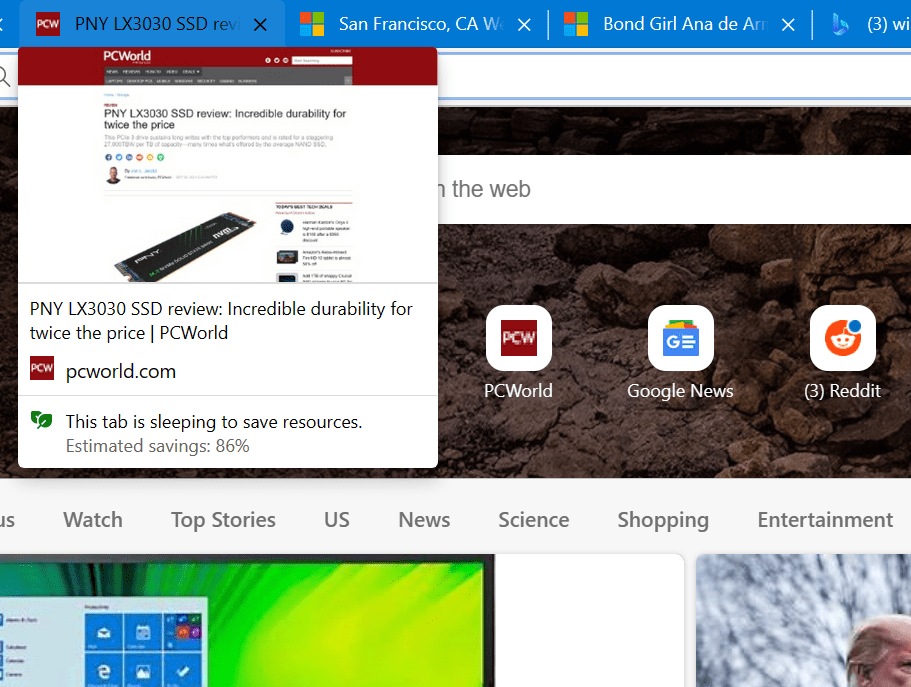The width and height of the screenshot is (911, 687).
Task: Open the Entertainment feed category
Action: [825, 520]
